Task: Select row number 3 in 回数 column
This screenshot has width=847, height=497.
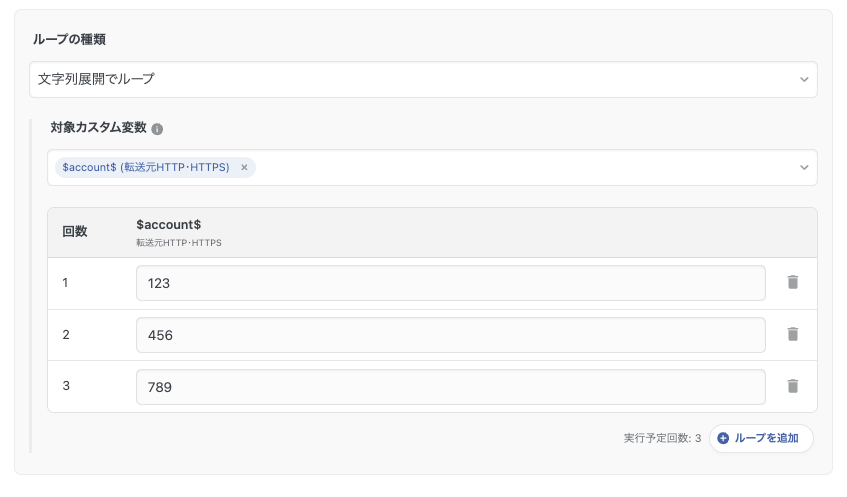Action: coord(66,386)
